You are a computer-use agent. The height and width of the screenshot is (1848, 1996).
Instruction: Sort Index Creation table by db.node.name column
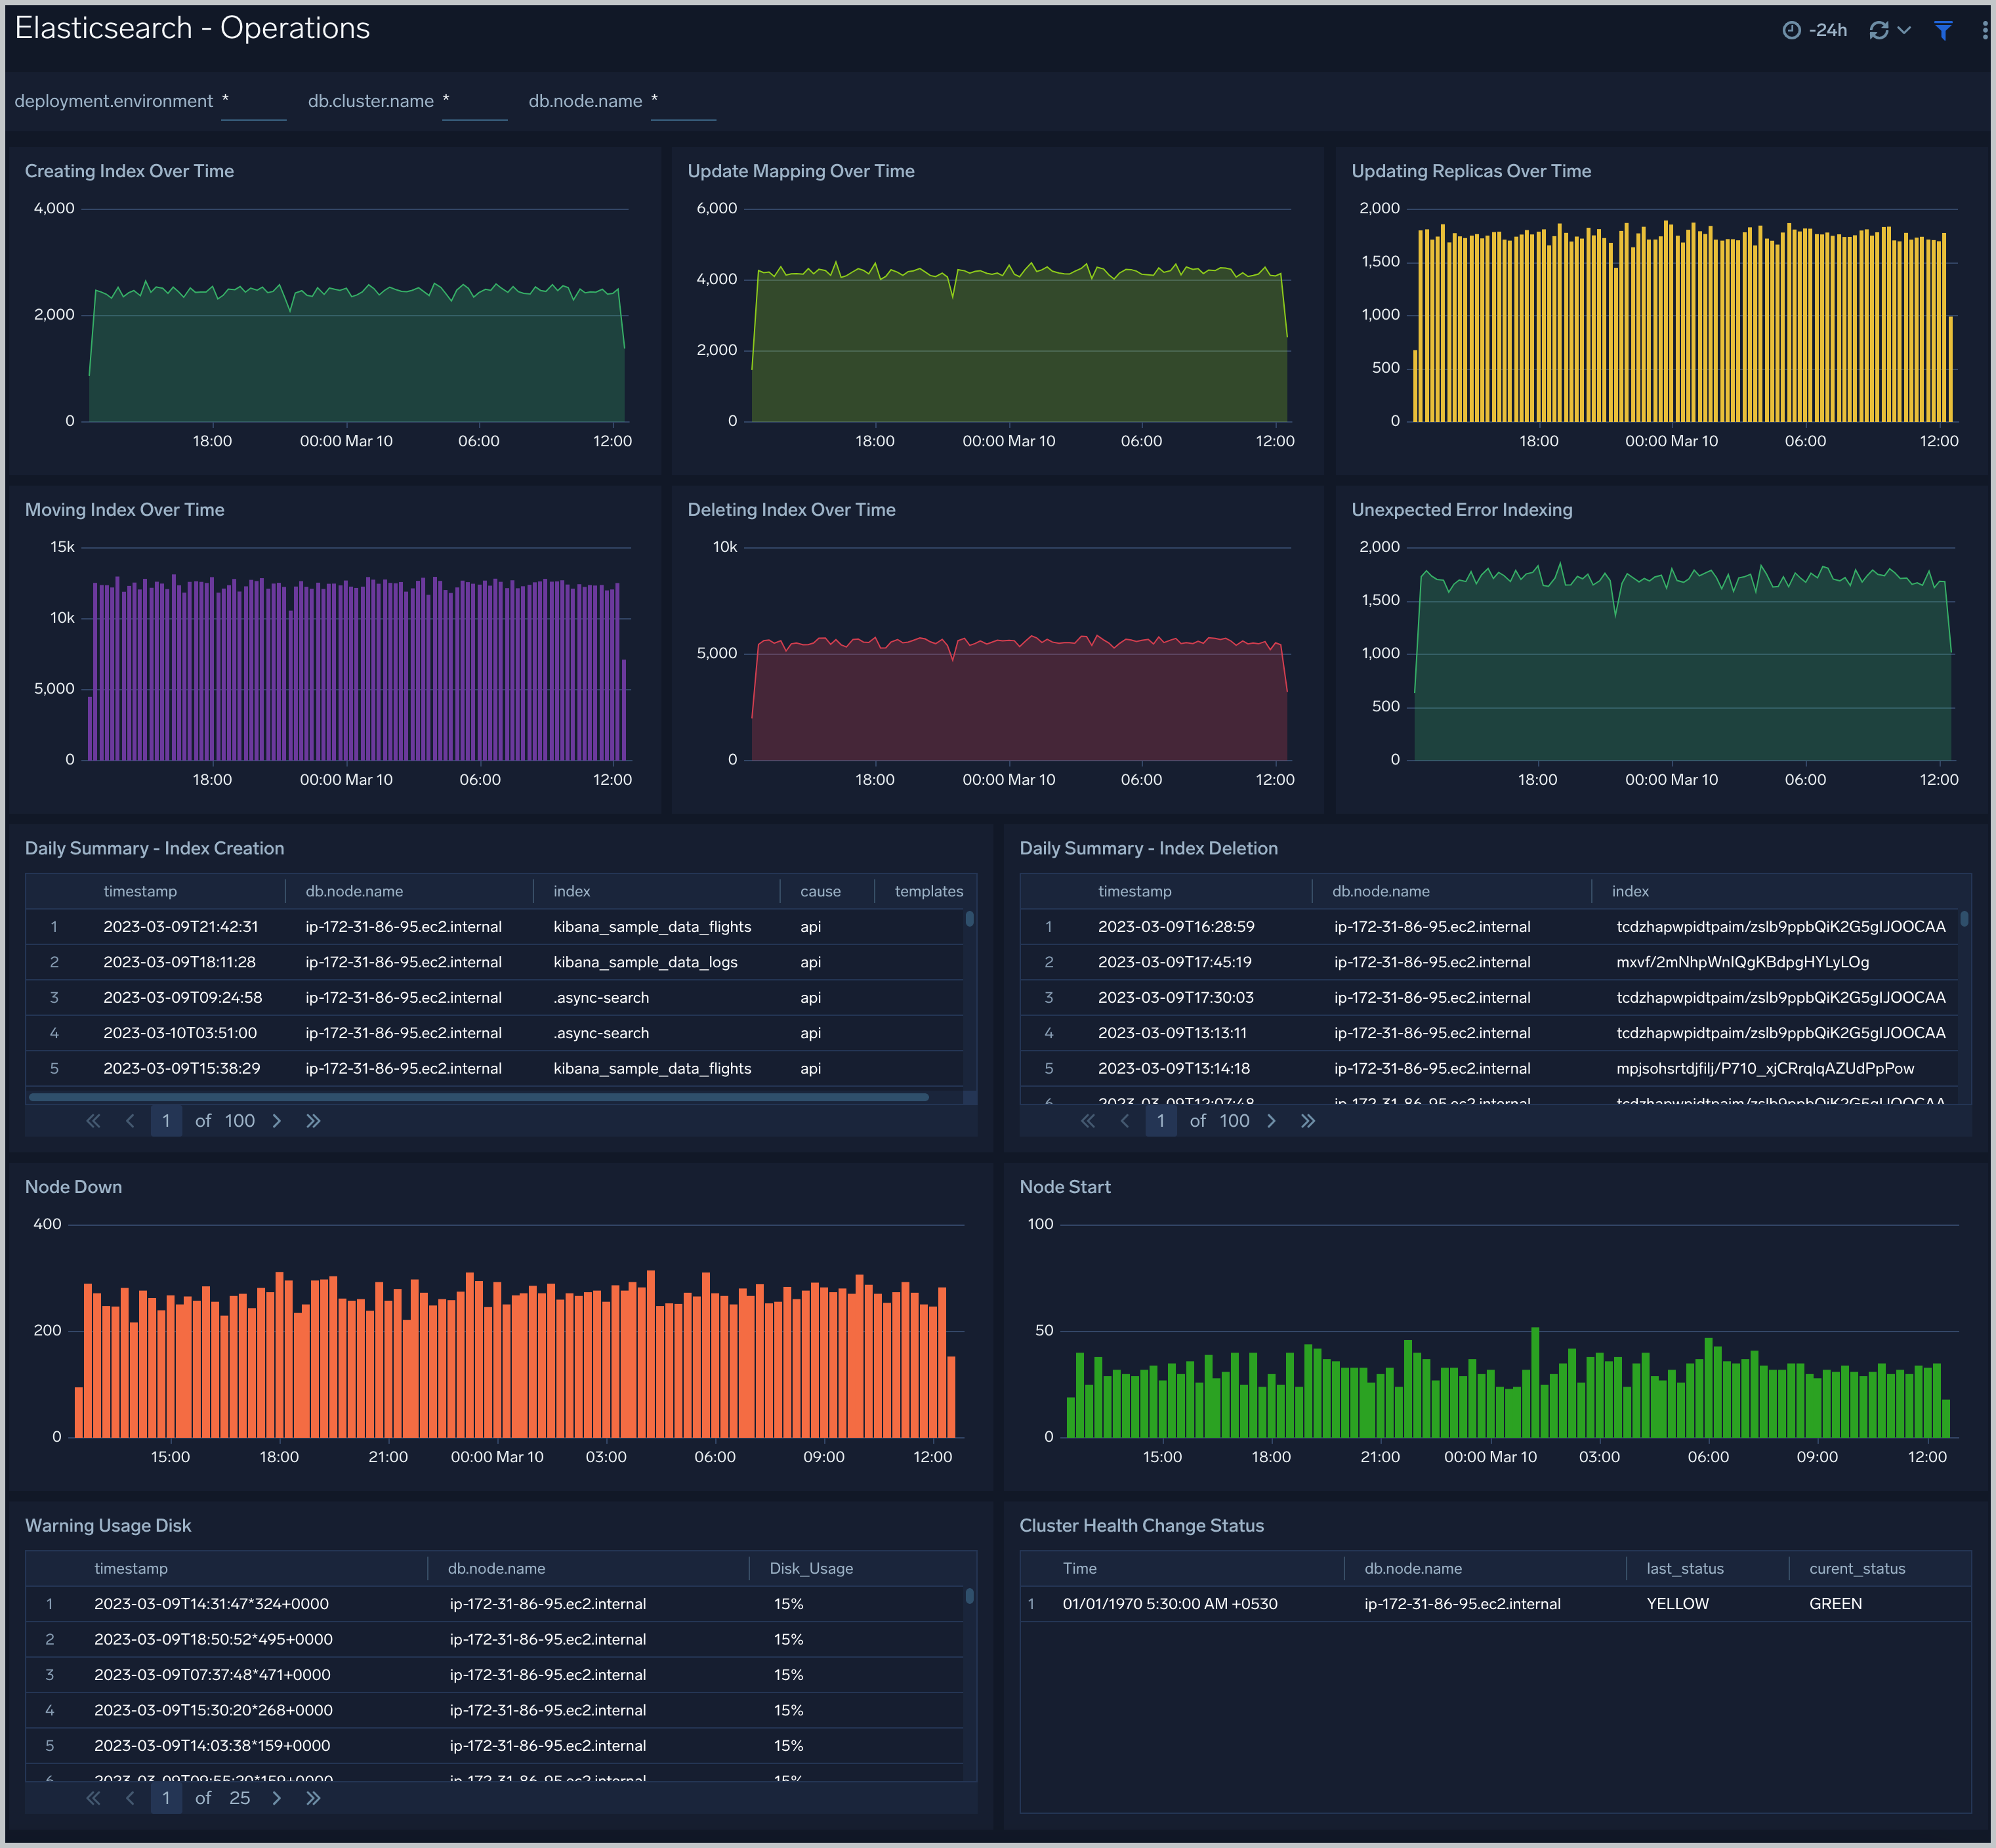(354, 891)
